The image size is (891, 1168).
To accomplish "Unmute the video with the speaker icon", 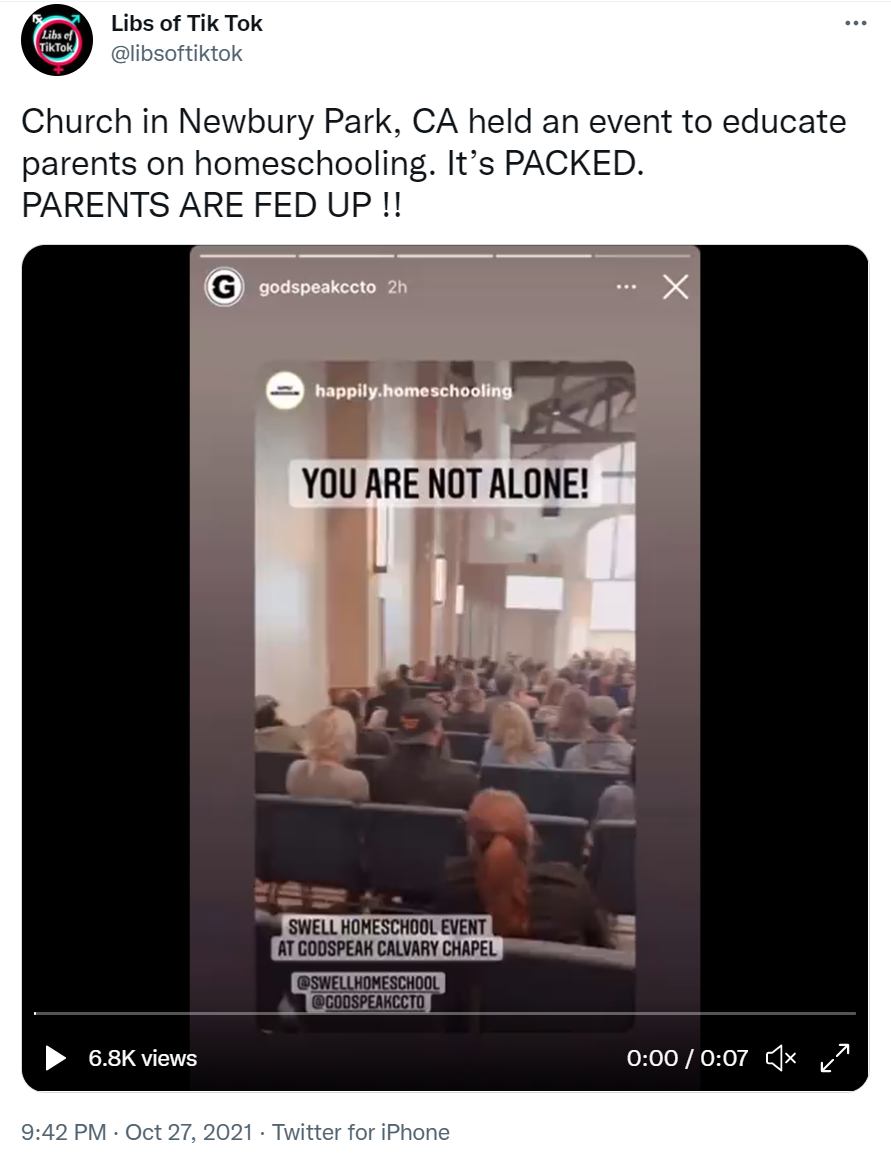I will (x=781, y=1058).
